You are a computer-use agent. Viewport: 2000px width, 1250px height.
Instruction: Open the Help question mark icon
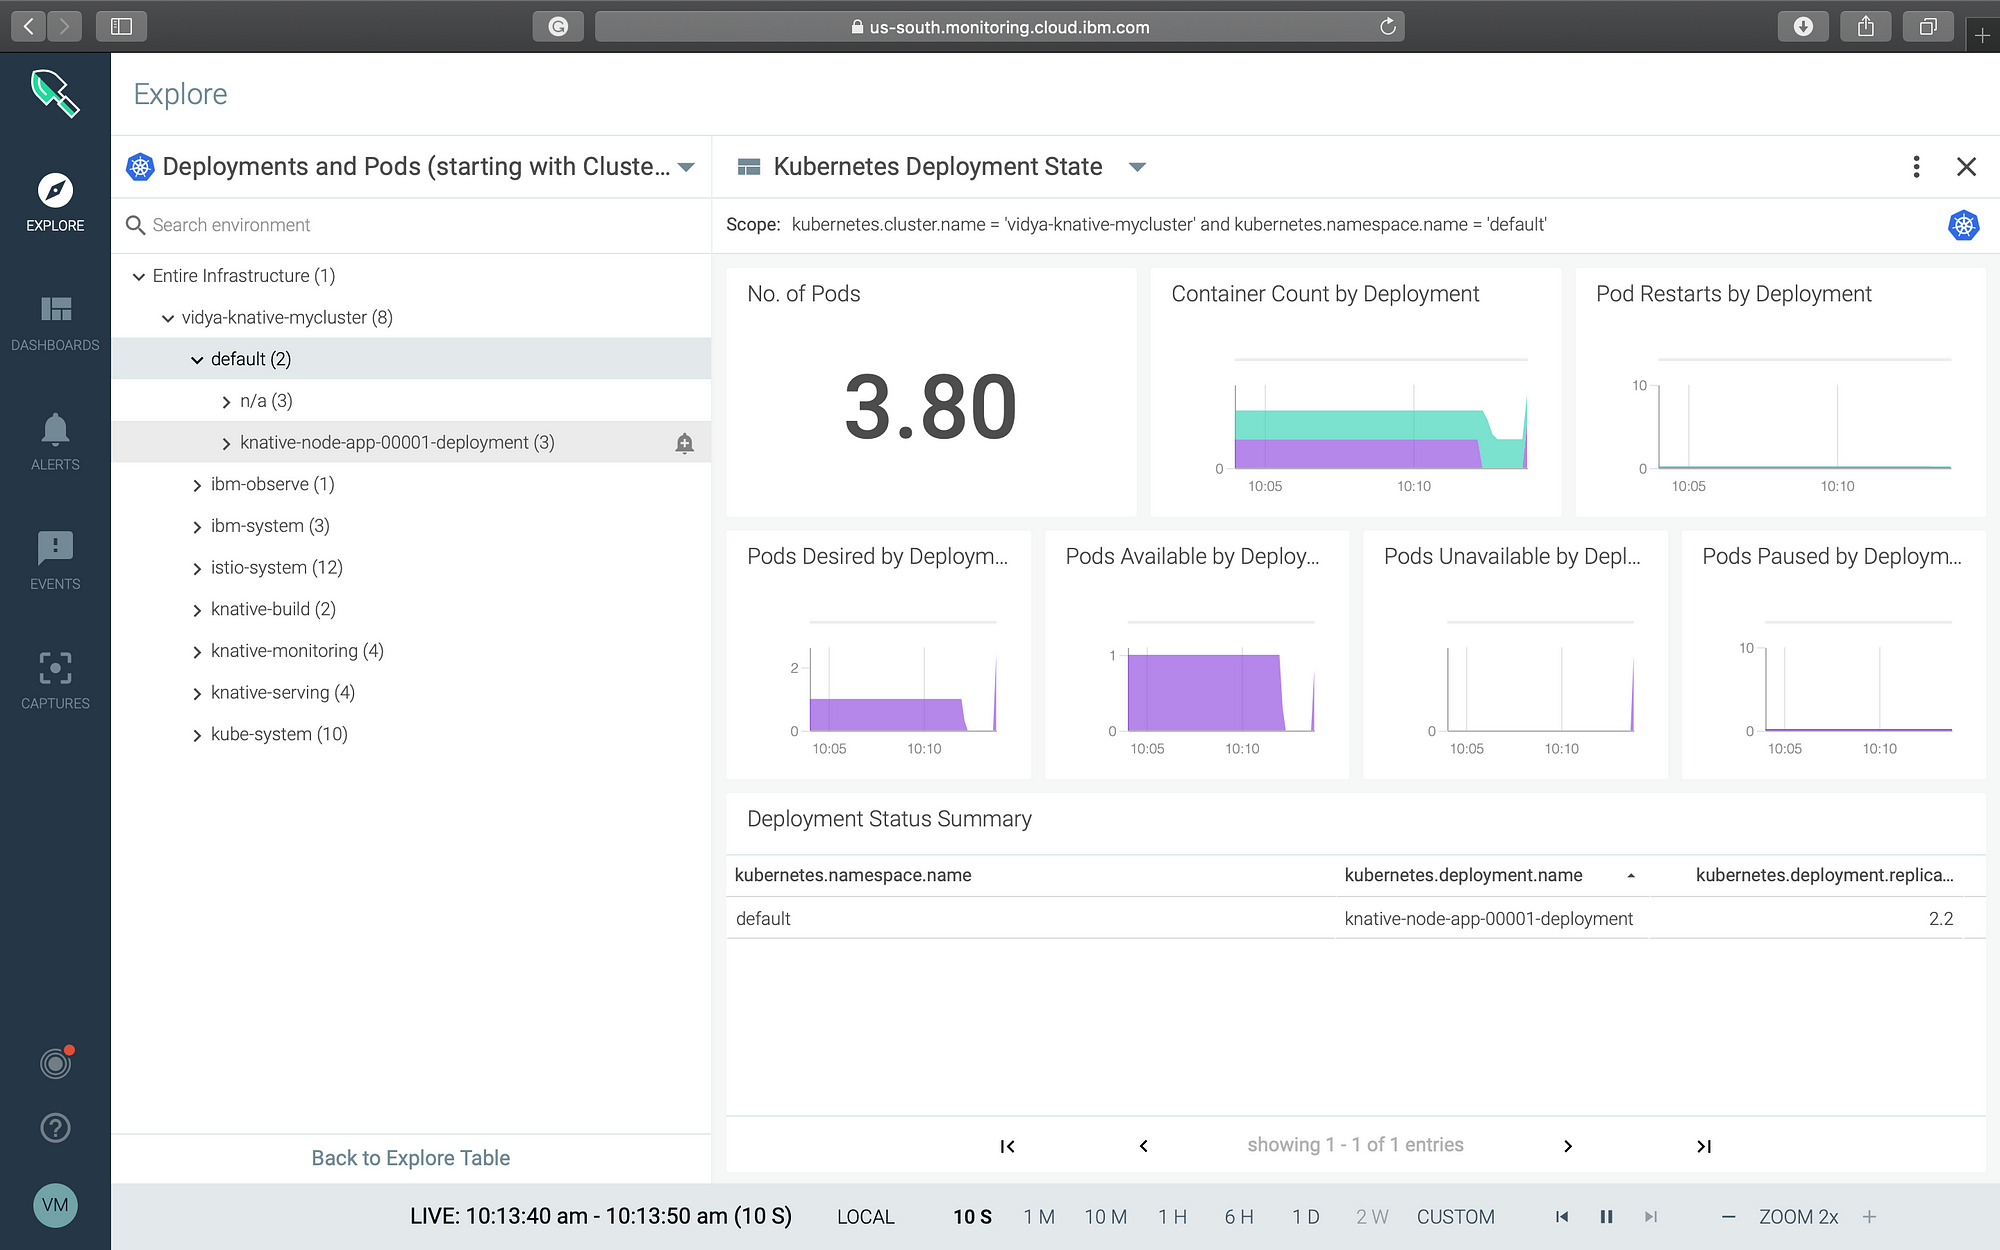[55, 1128]
